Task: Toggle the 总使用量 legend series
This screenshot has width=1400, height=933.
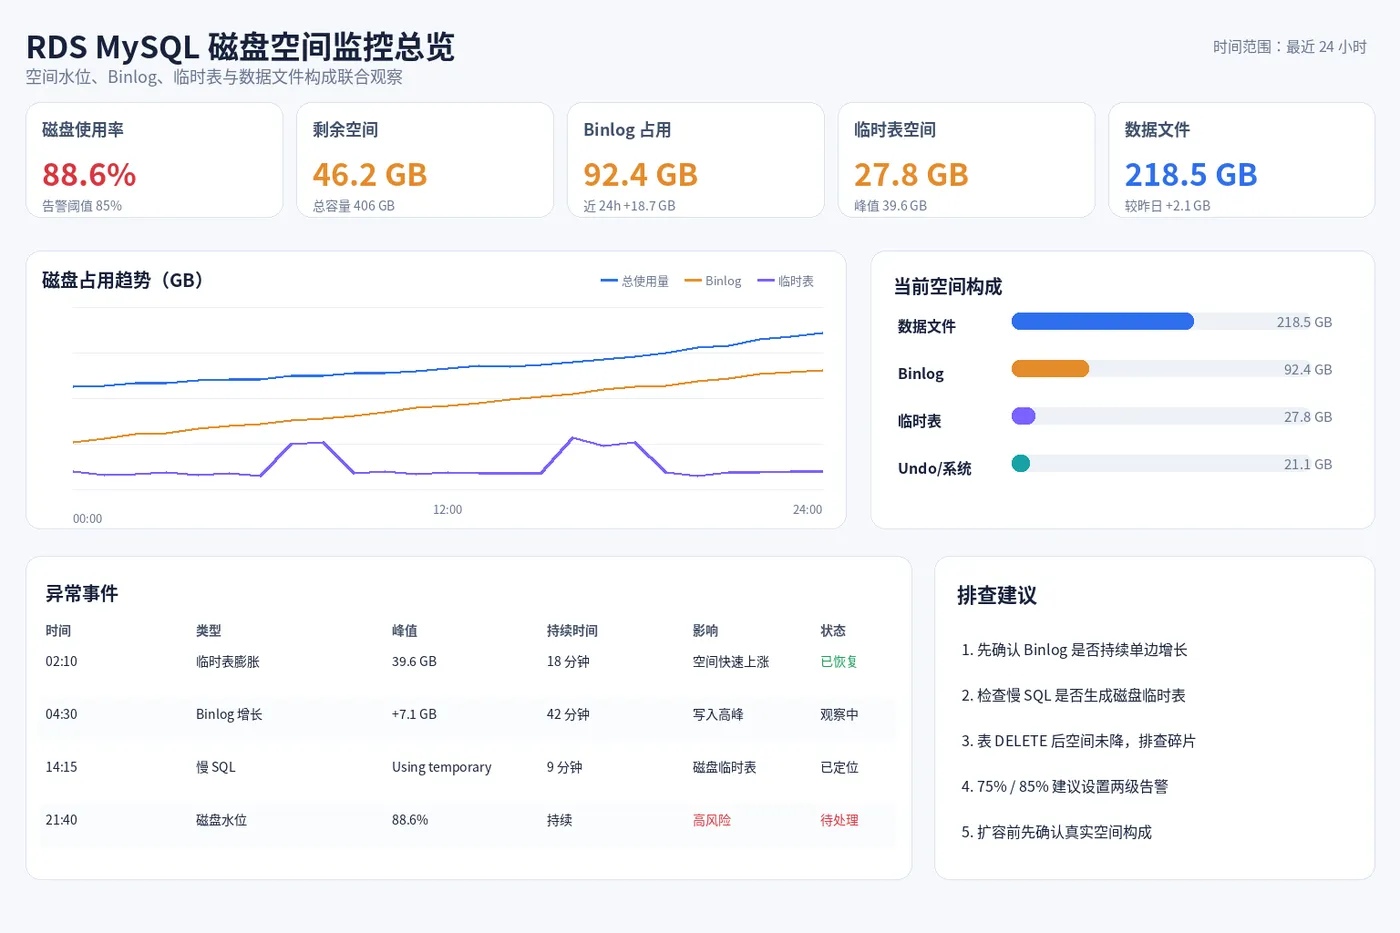Action: 635,281
